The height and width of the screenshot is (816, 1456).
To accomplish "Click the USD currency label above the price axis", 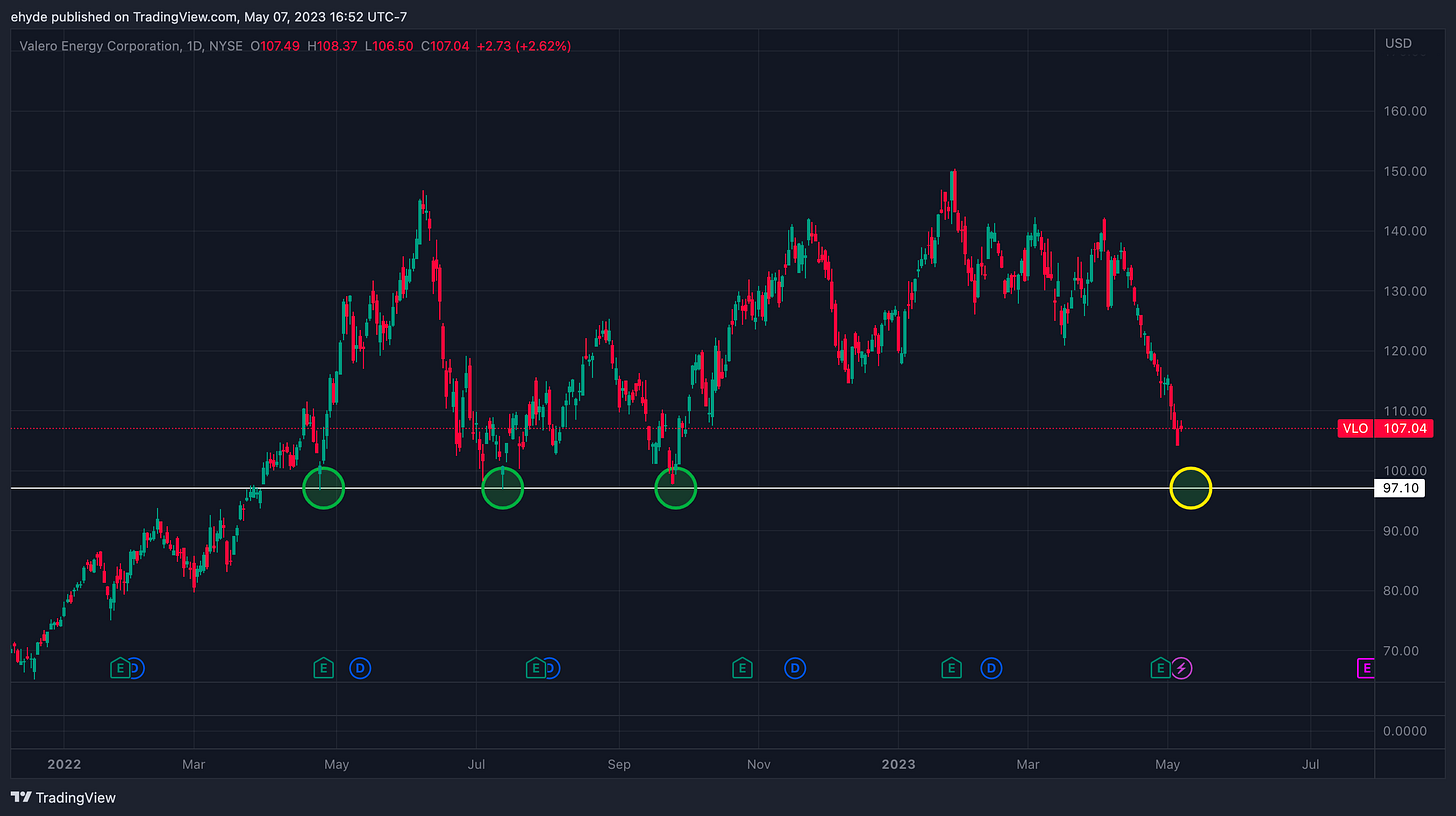I will 1398,44.
